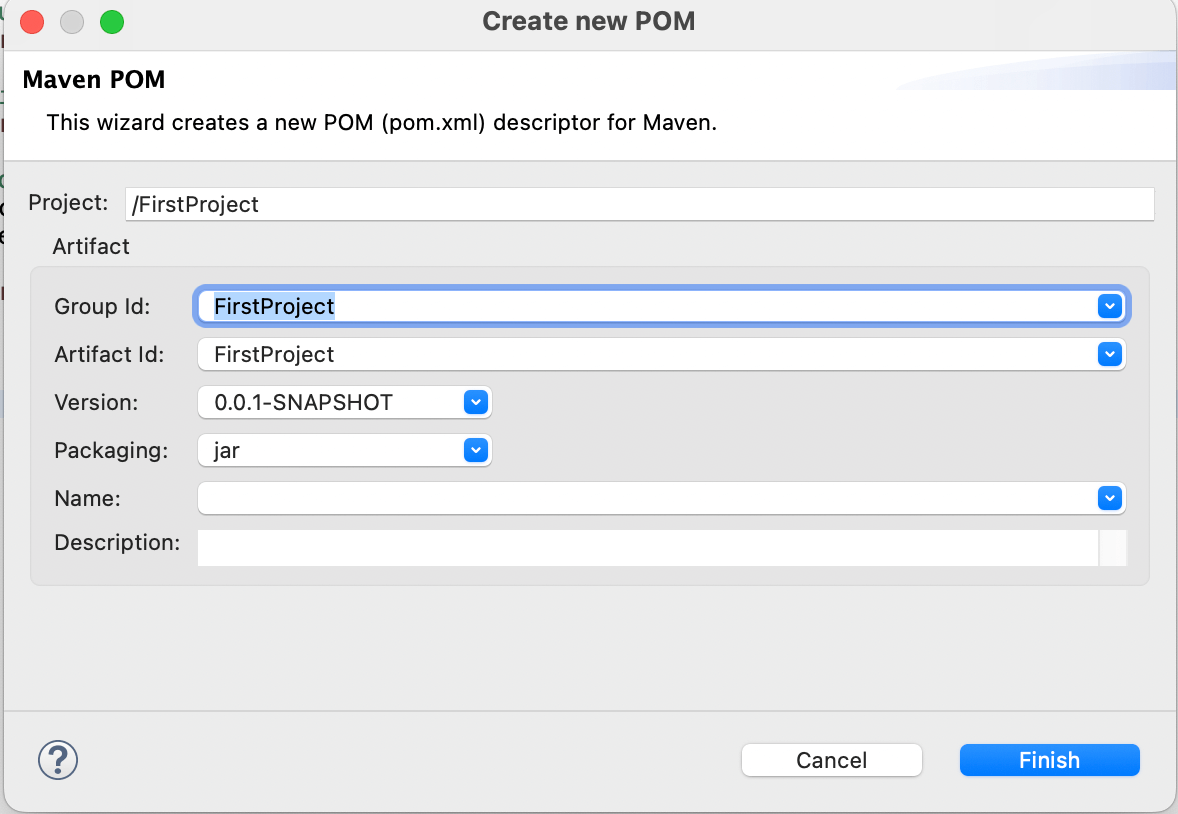Click the Finish button
Screen dimensions: 1178x814
tap(1049, 760)
